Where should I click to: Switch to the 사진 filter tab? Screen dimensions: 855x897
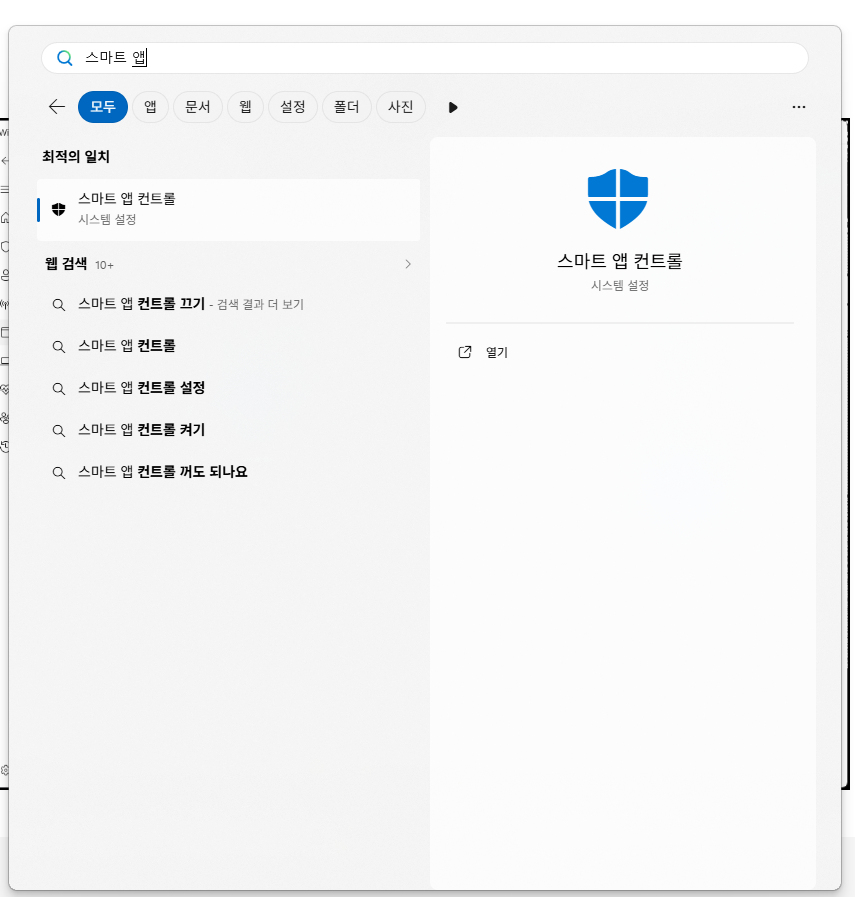click(401, 107)
